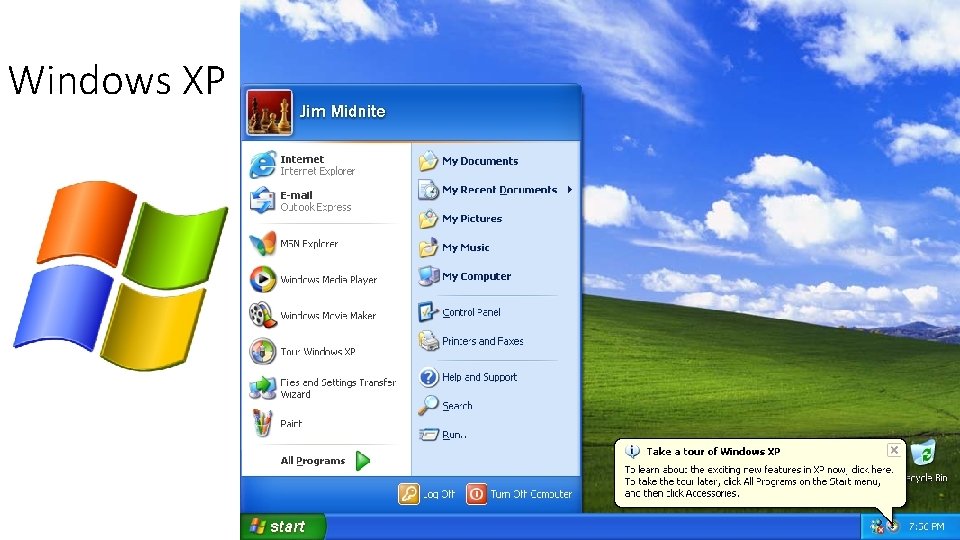Click the chess user account picture
Viewport: 960px width, 540px height.
coord(269,112)
